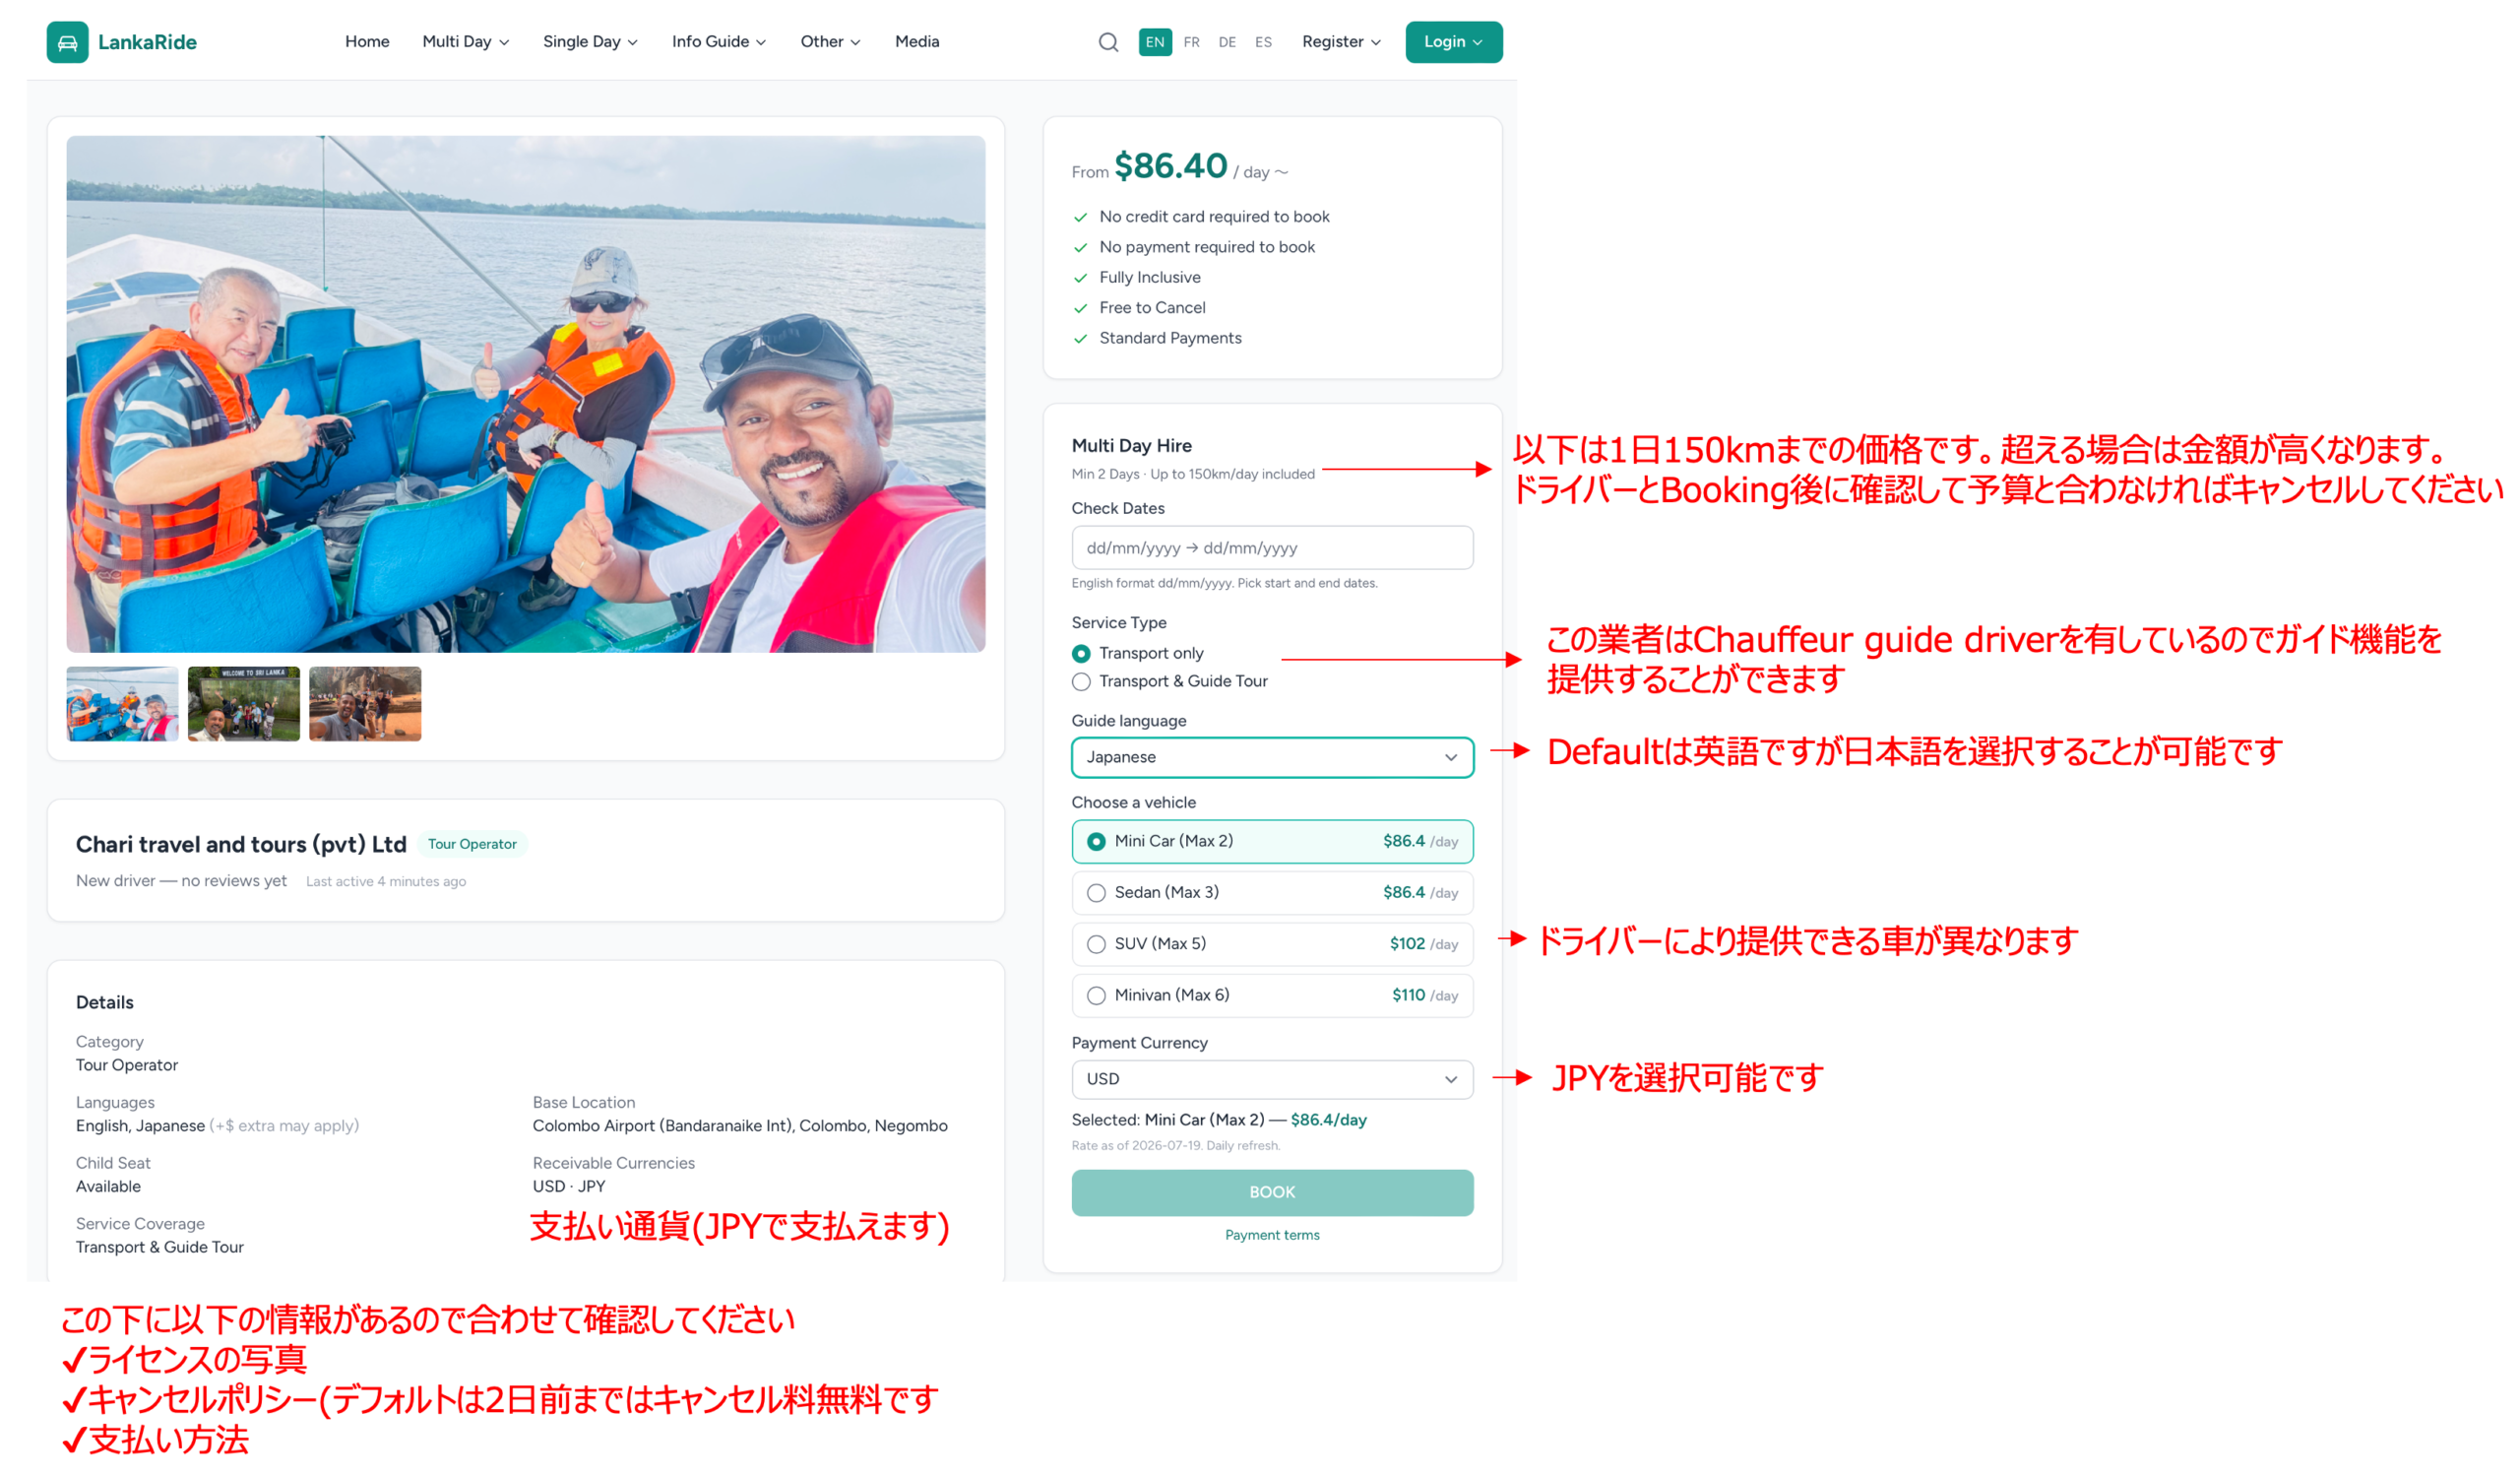Image resolution: width=2520 pixels, height=1476 pixels.
Task: Go to the Media page
Action: pos(917,42)
